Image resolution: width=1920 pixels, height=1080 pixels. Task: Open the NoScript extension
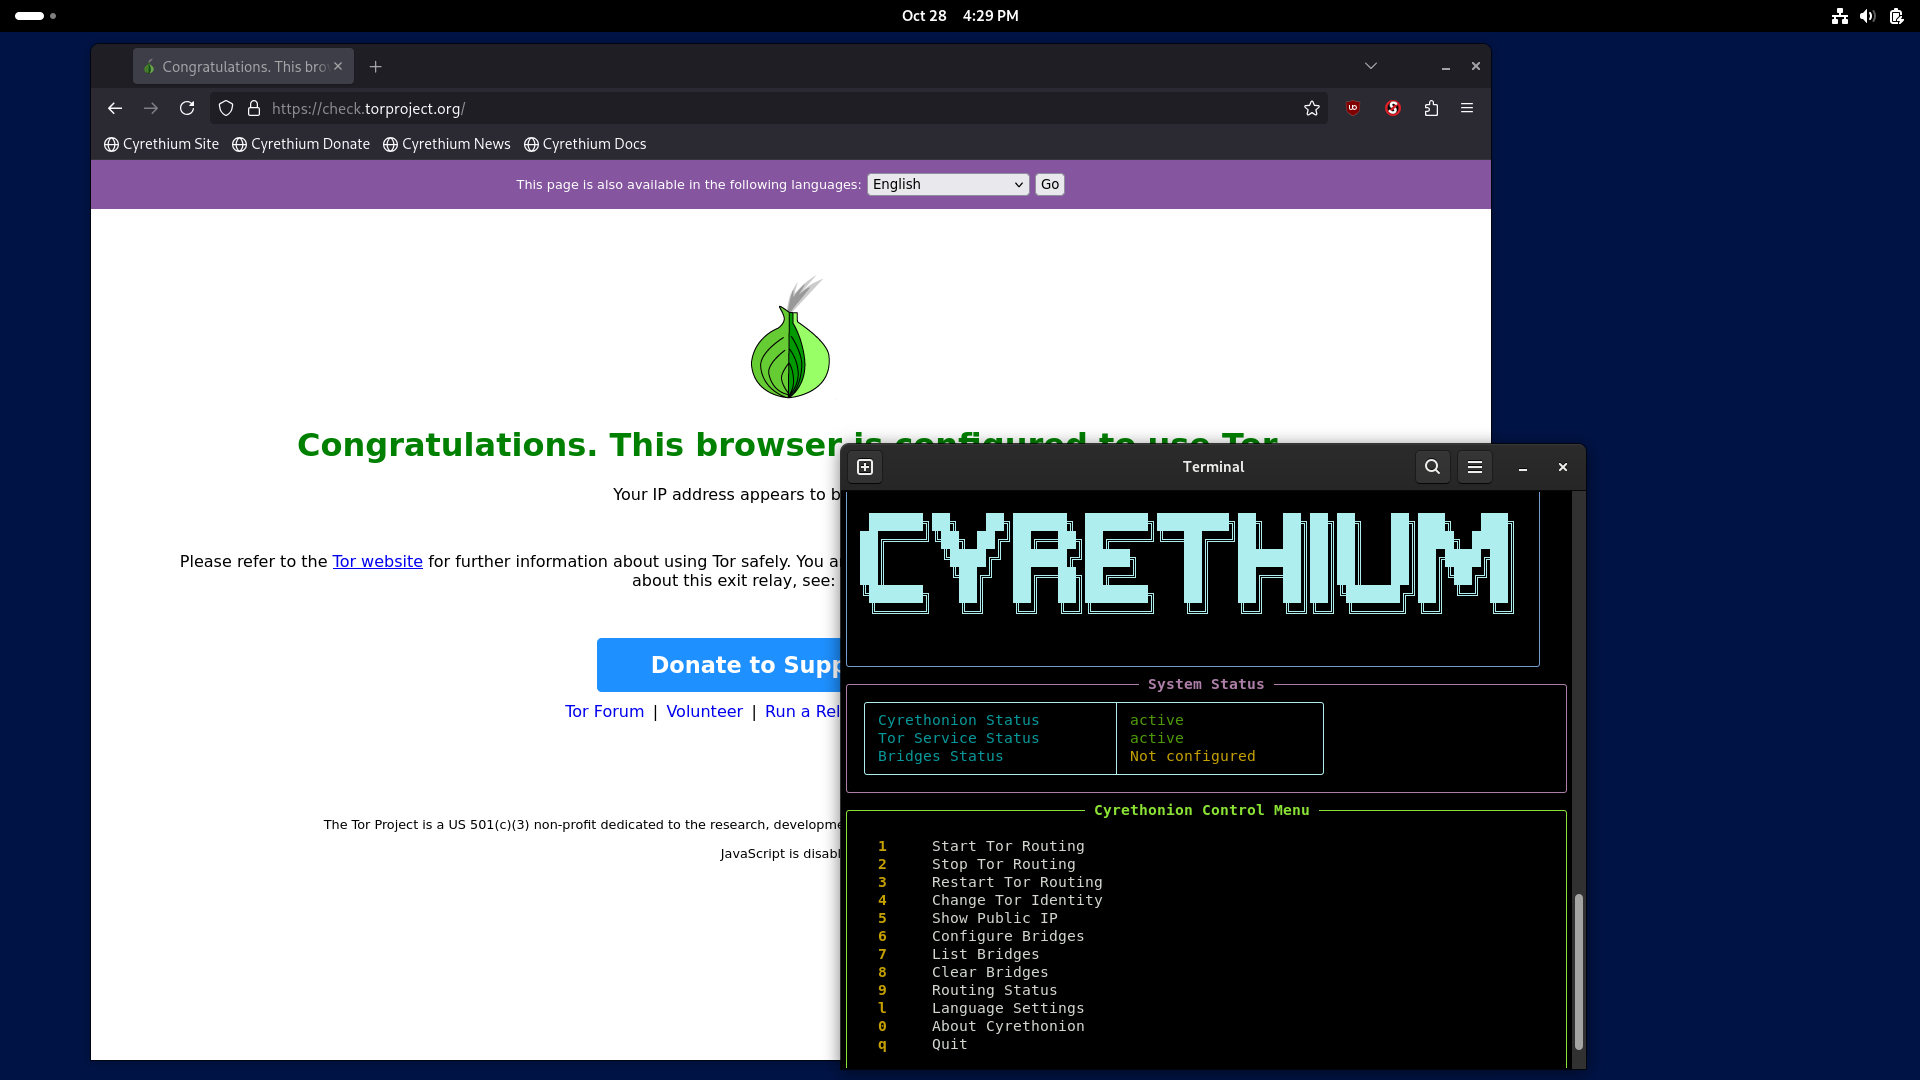1393,108
